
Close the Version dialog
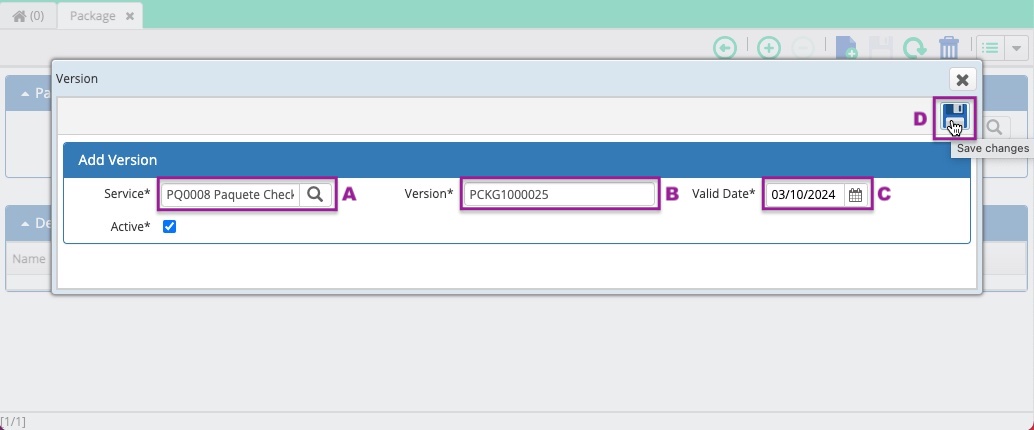click(x=962, y=80)
